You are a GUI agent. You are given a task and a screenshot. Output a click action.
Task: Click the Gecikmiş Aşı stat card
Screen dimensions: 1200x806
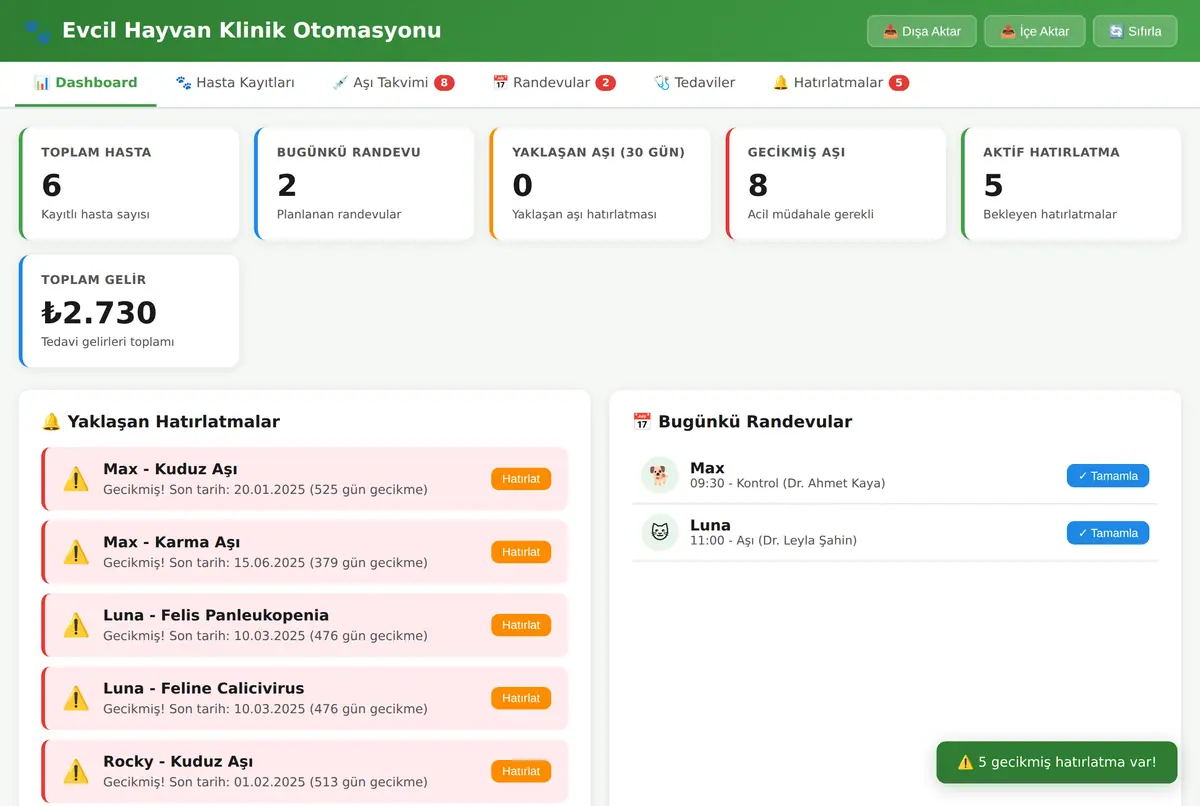click(x=836, y=184)
